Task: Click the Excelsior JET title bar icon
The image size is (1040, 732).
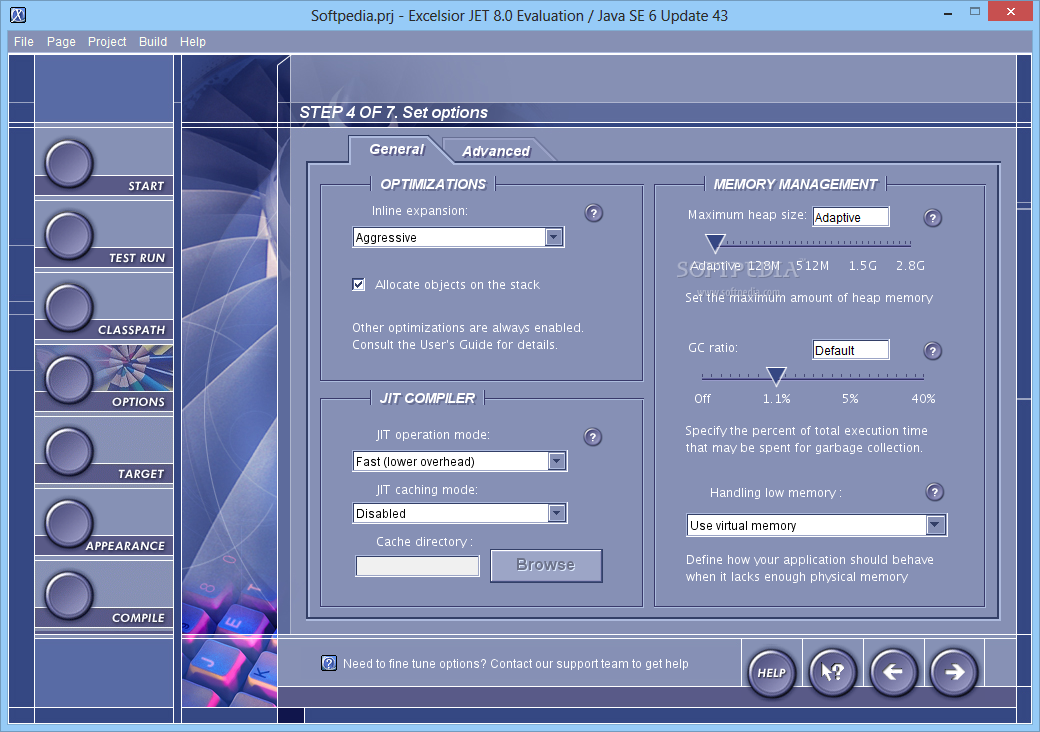Action: coord(18,15)
